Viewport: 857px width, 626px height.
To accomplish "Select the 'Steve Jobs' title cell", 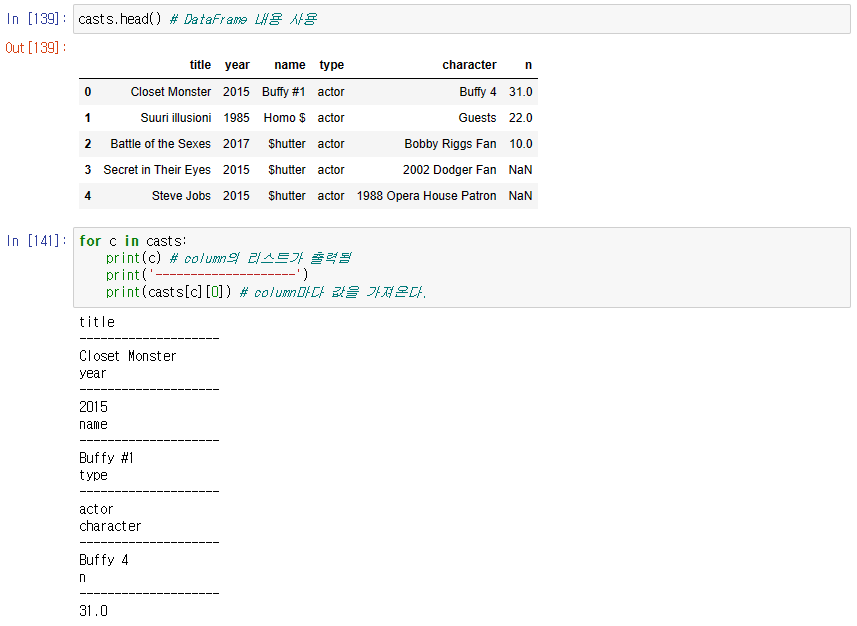I will 181,196.
